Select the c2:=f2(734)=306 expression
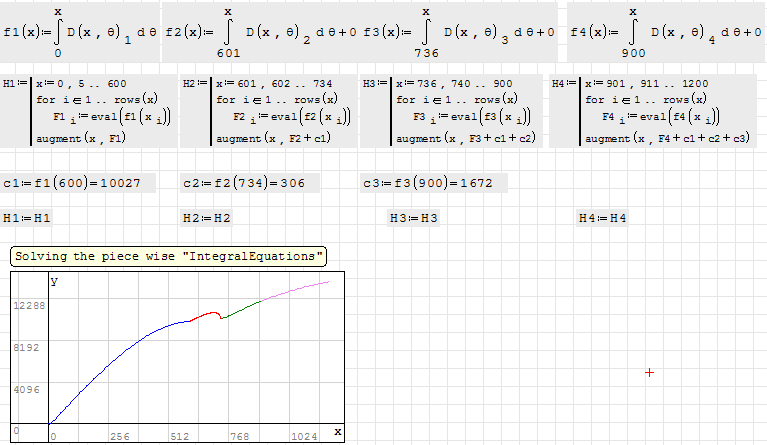The height and width of the screenshot is (445, 767). pos(250,183)
